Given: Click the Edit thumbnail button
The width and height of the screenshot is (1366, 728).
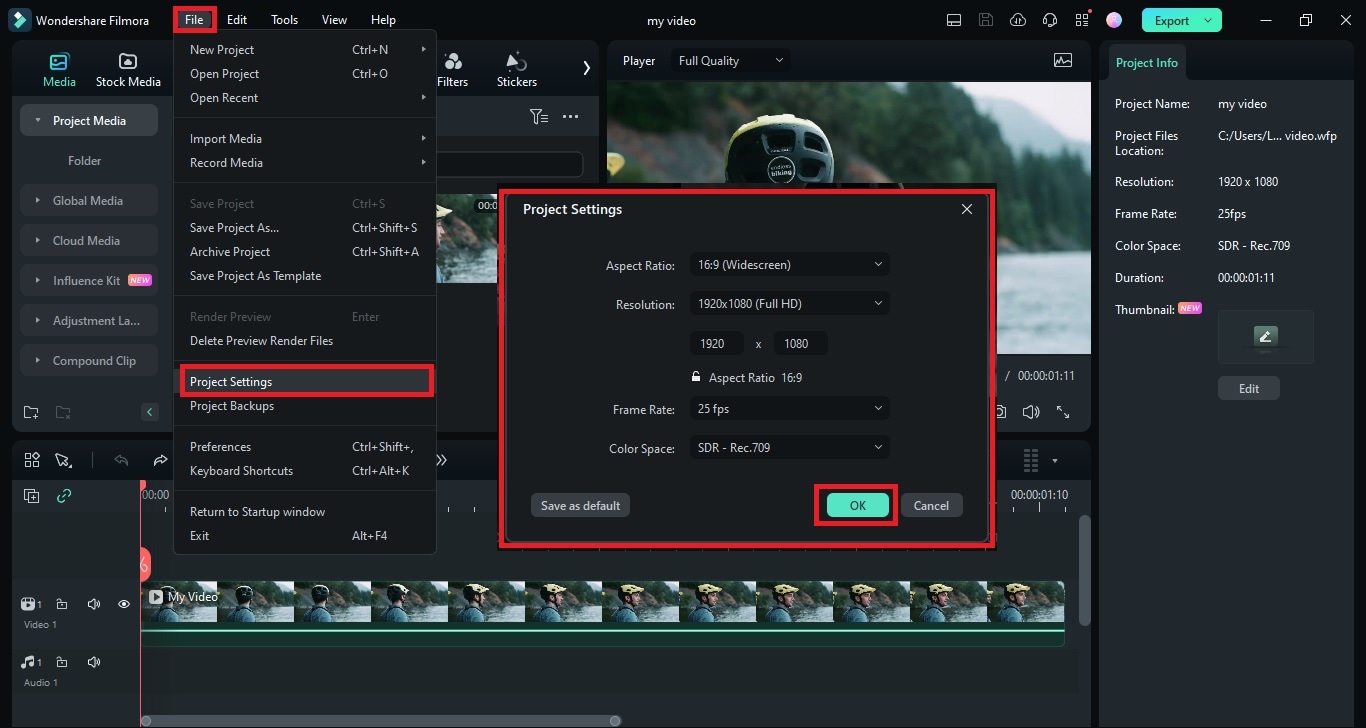Looking at the screenshot, I should click(x=1249, y=389).
